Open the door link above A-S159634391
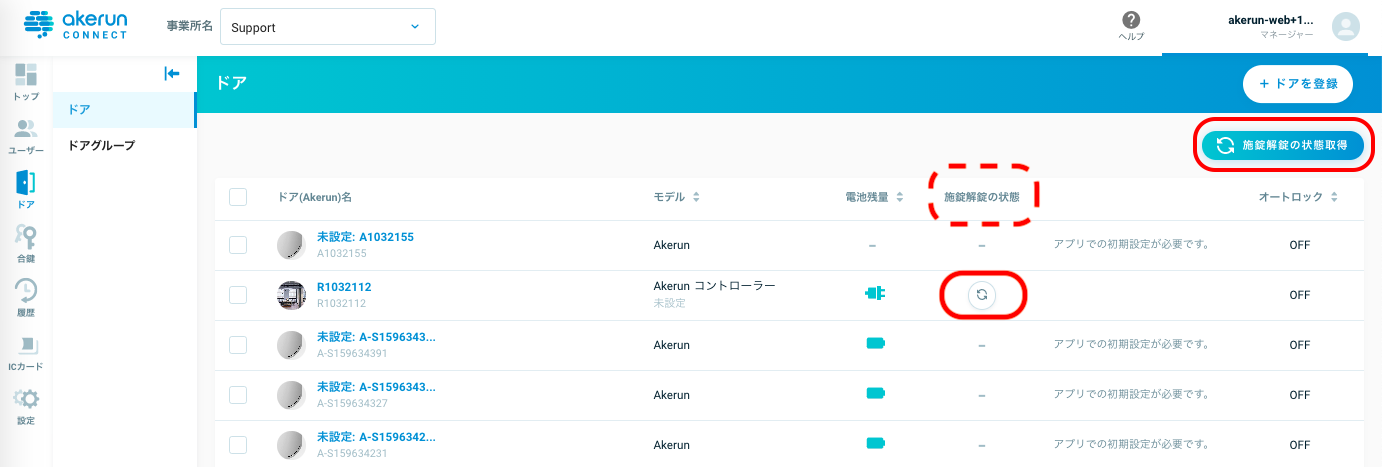Viewport: 1382px width, 467px height. (x=376, y=337)
